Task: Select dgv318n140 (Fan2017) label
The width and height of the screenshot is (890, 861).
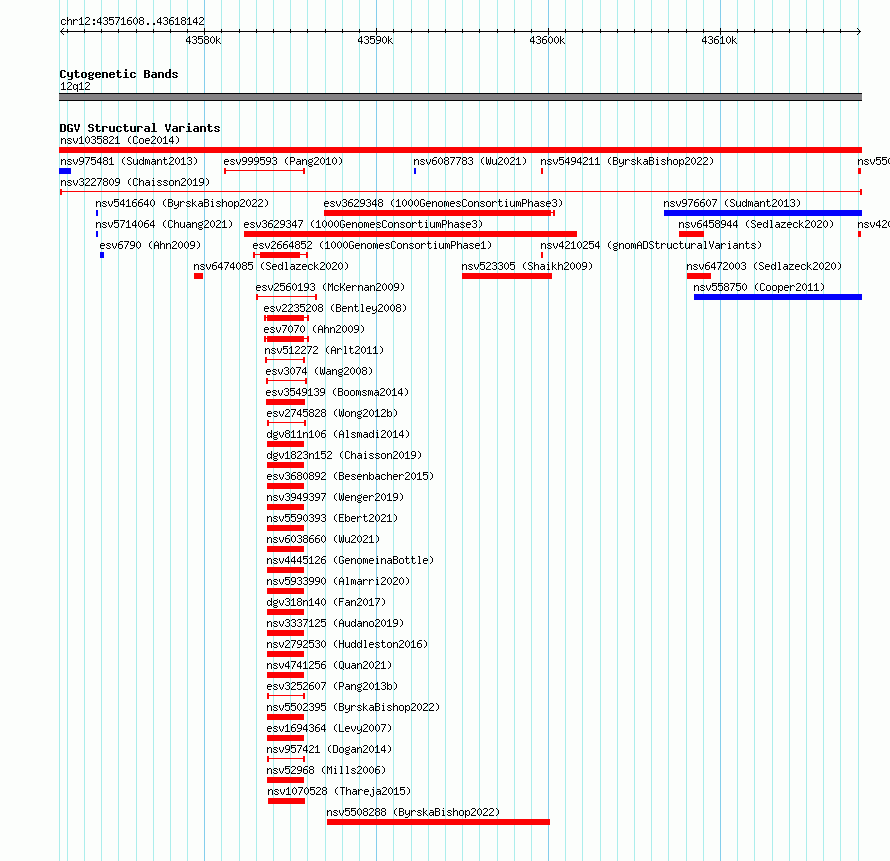Action: point(326,602)
